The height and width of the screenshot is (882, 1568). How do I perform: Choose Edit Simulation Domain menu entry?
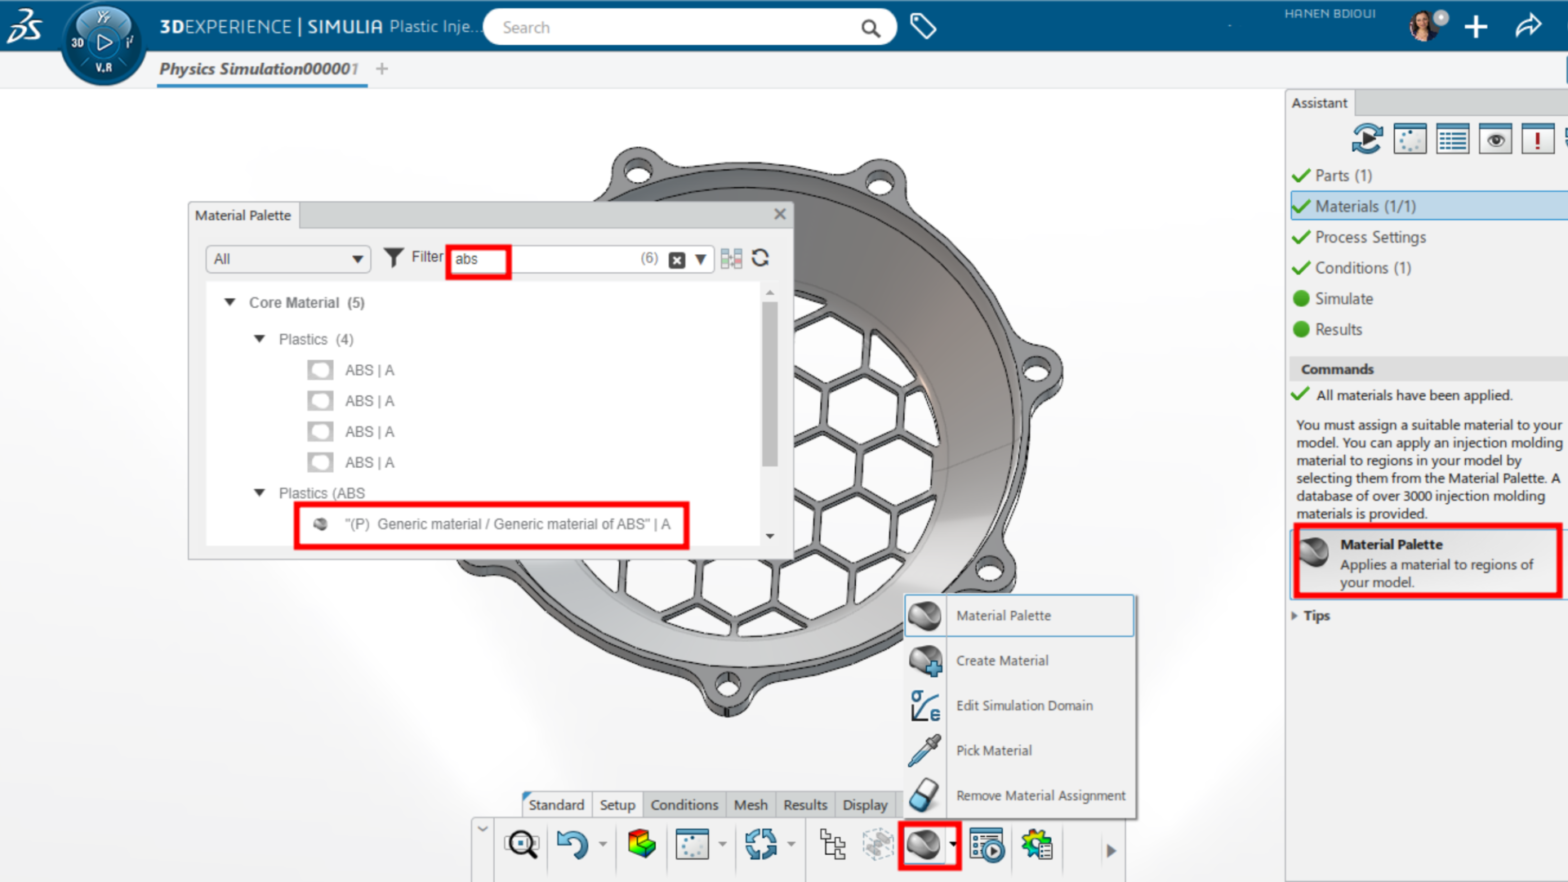pos(1020,706)
